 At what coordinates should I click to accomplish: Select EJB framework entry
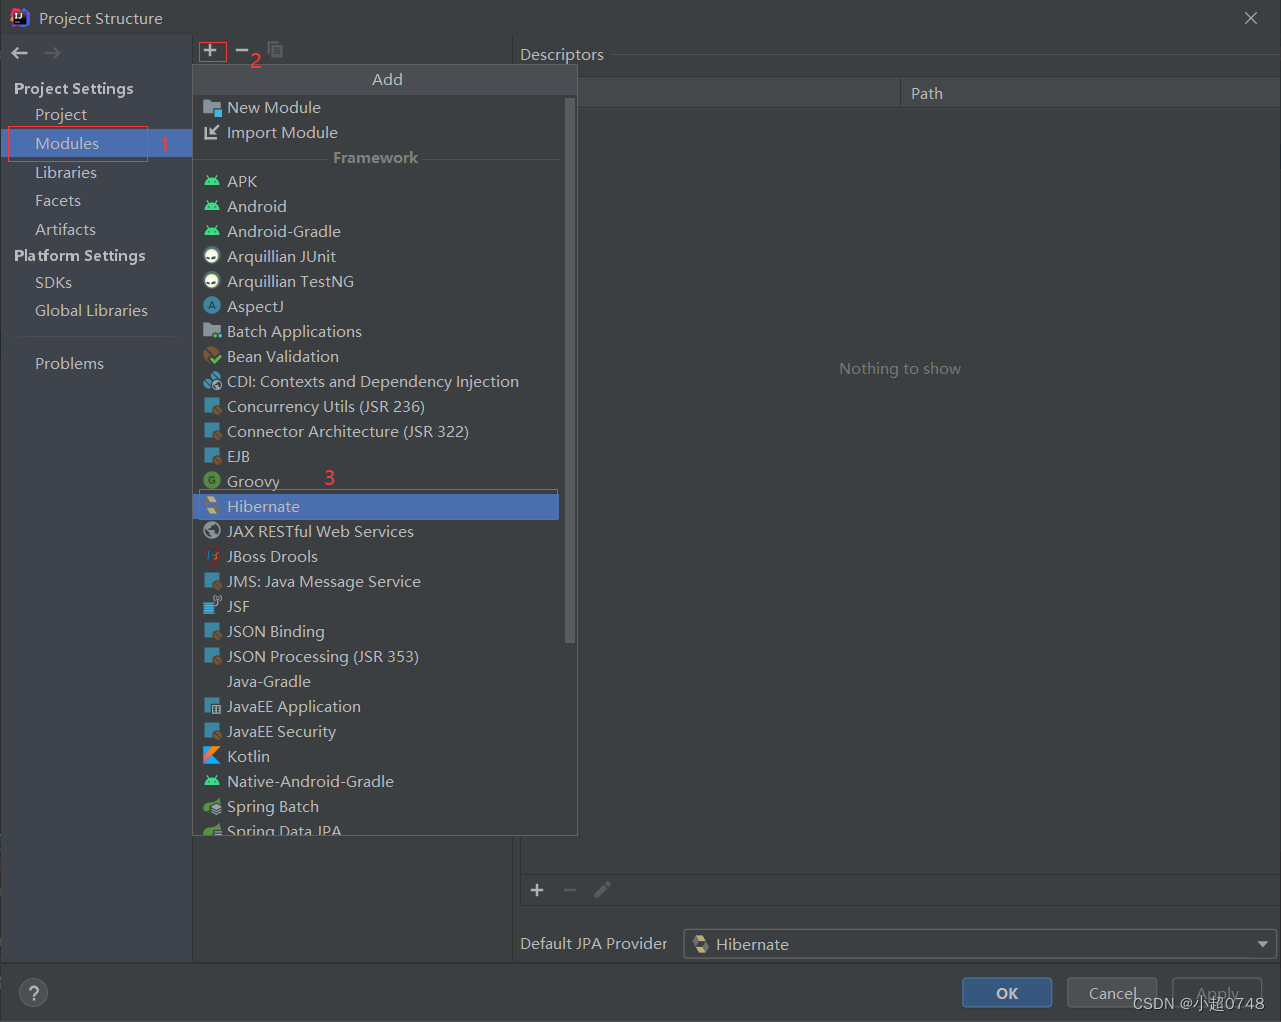tap(375, 456)
